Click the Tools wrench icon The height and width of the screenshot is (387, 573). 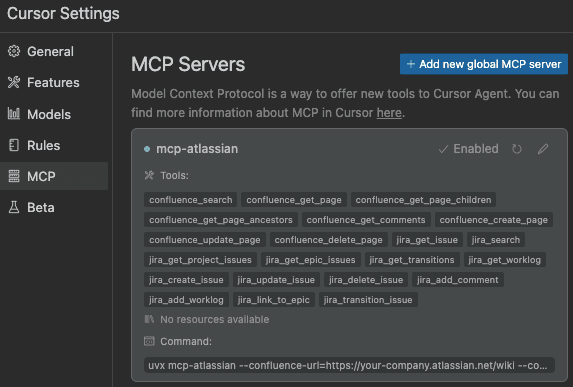click(149, 175)
